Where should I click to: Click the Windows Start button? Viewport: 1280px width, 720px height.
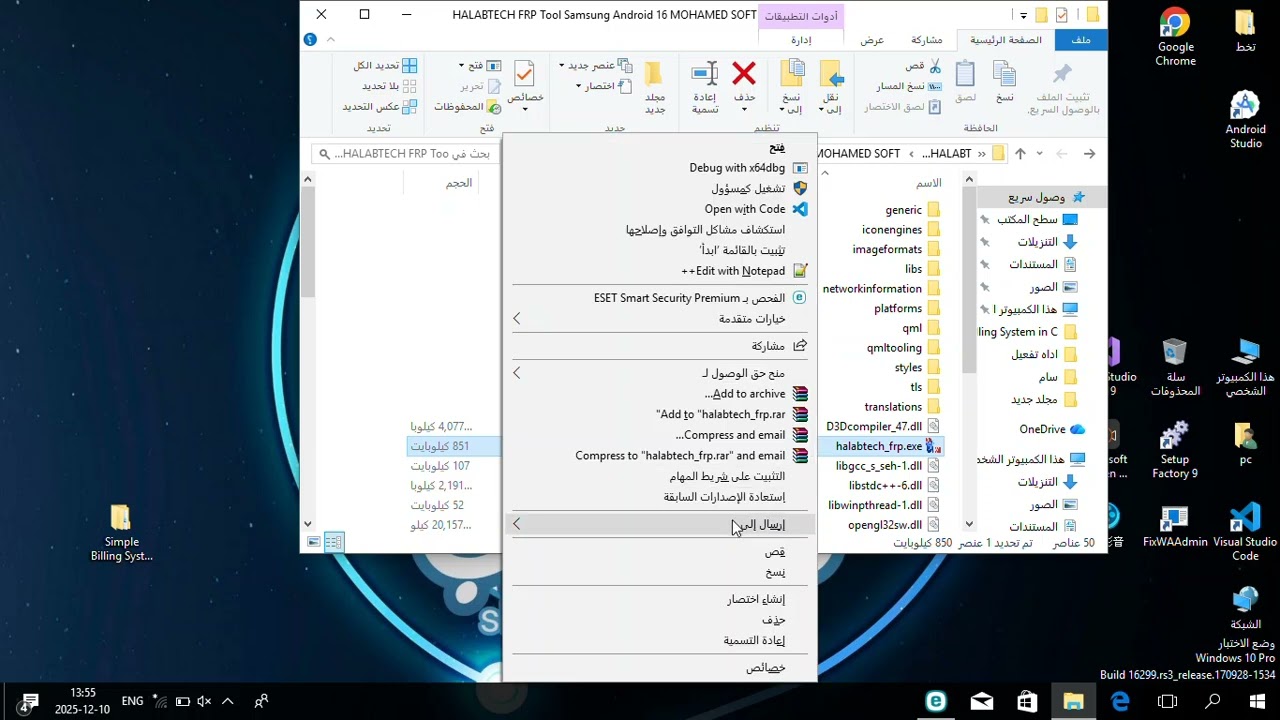coord(1257,701)
